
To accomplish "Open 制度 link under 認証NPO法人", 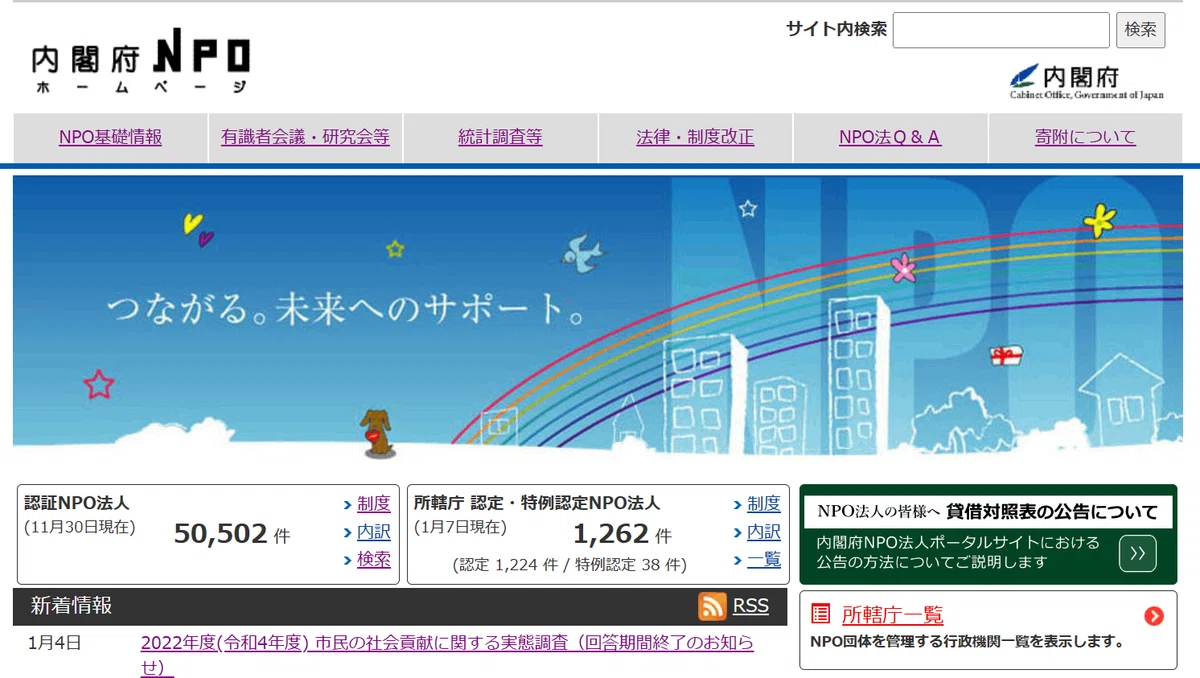I will pyautogui.click(x=374, y=504).
